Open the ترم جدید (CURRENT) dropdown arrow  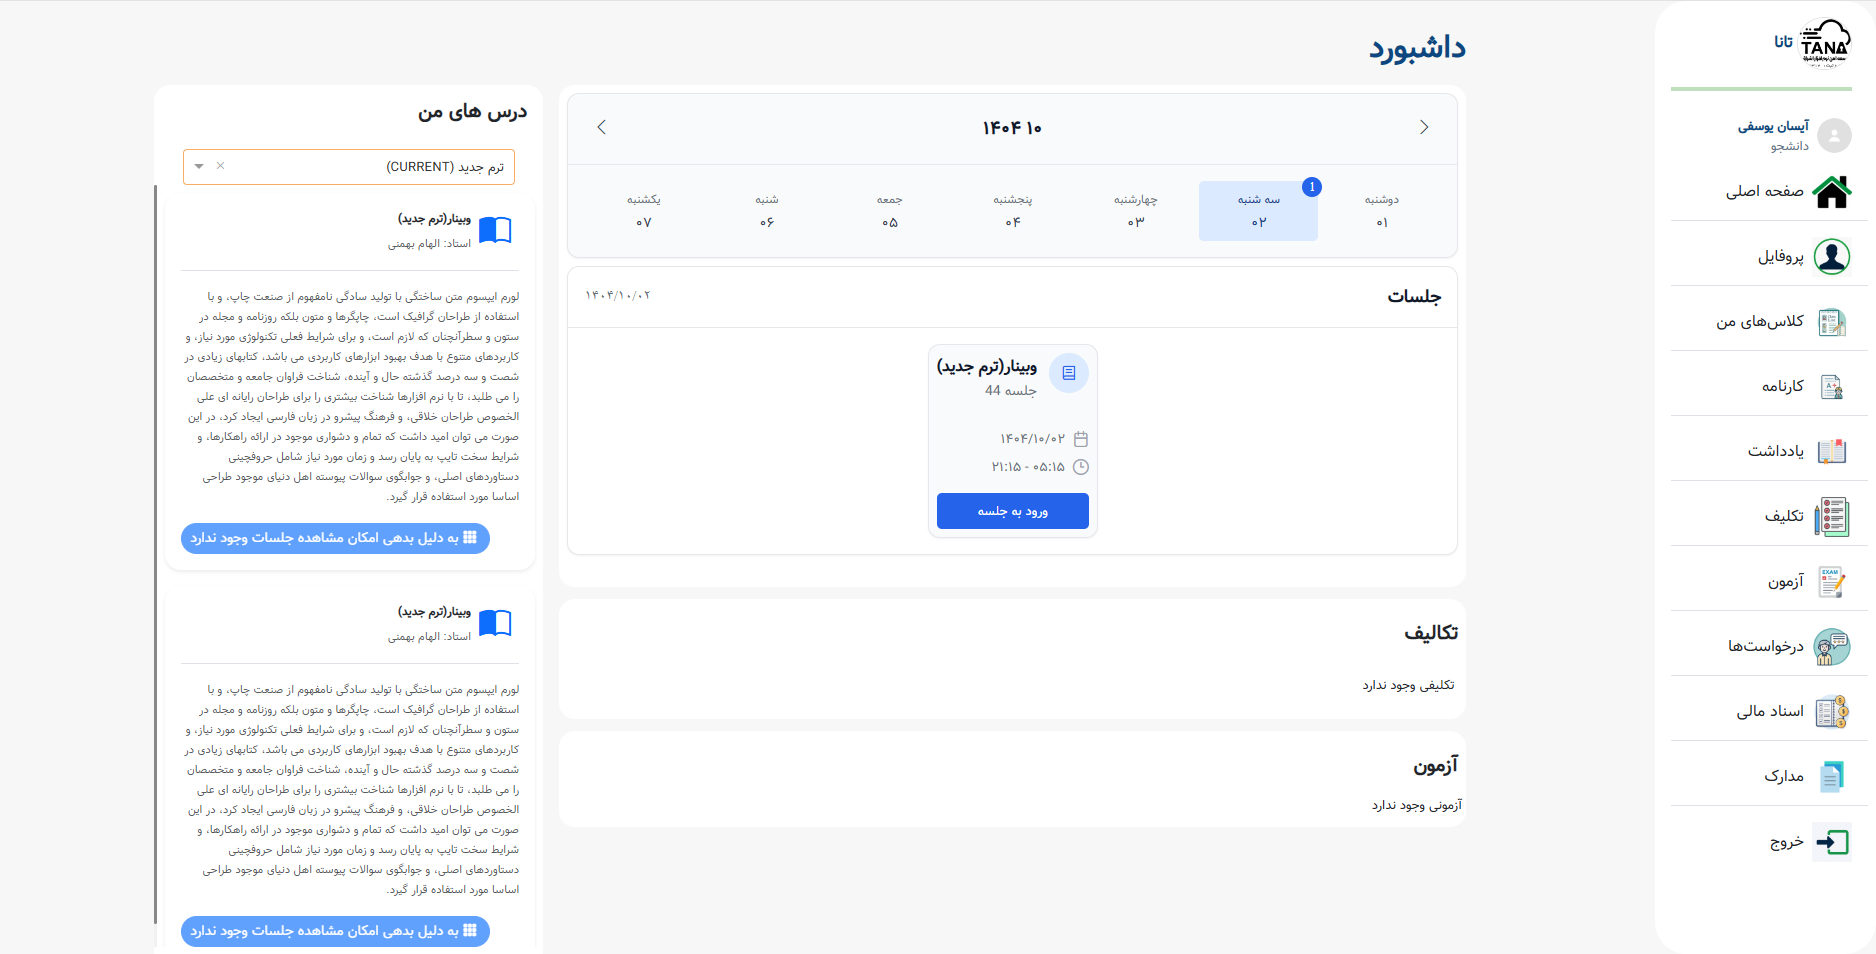(199, 167)
